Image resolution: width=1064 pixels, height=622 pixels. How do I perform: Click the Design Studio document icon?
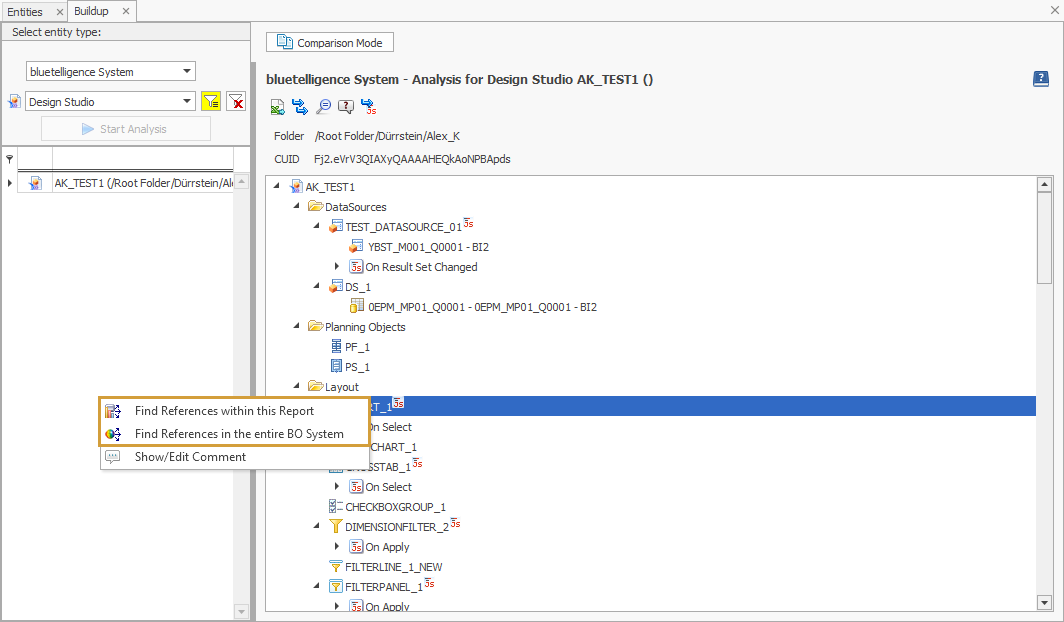13,101
